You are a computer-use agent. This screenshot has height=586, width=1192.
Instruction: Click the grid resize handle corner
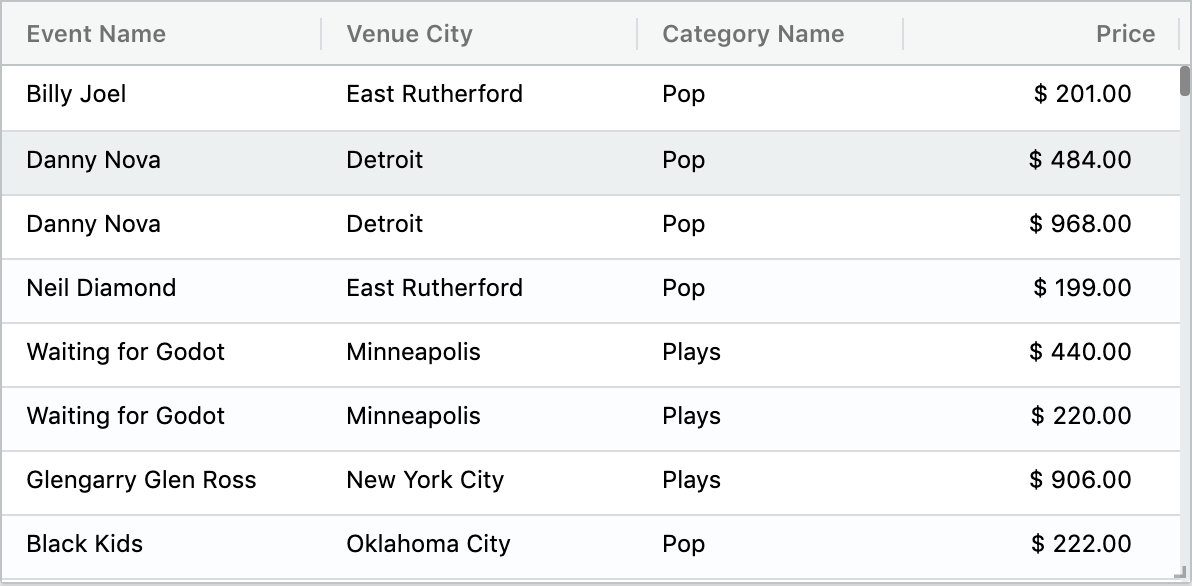(1185, 574)
